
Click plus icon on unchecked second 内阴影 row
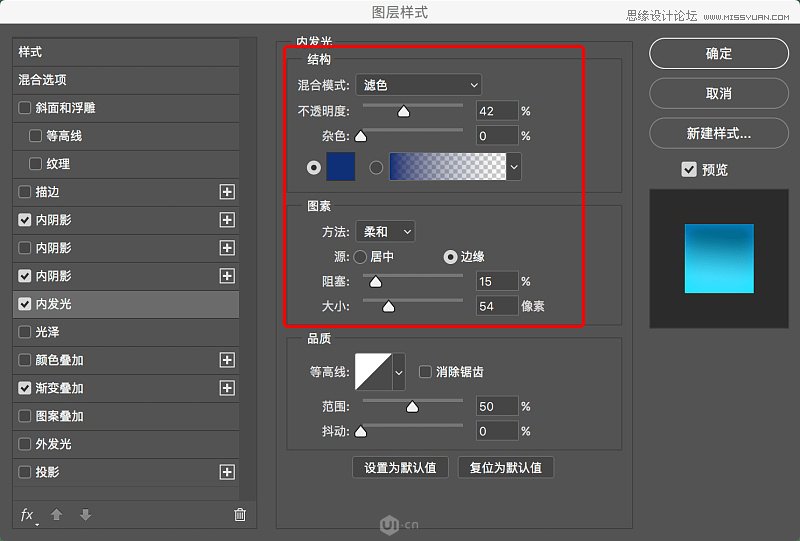point(227,248)
